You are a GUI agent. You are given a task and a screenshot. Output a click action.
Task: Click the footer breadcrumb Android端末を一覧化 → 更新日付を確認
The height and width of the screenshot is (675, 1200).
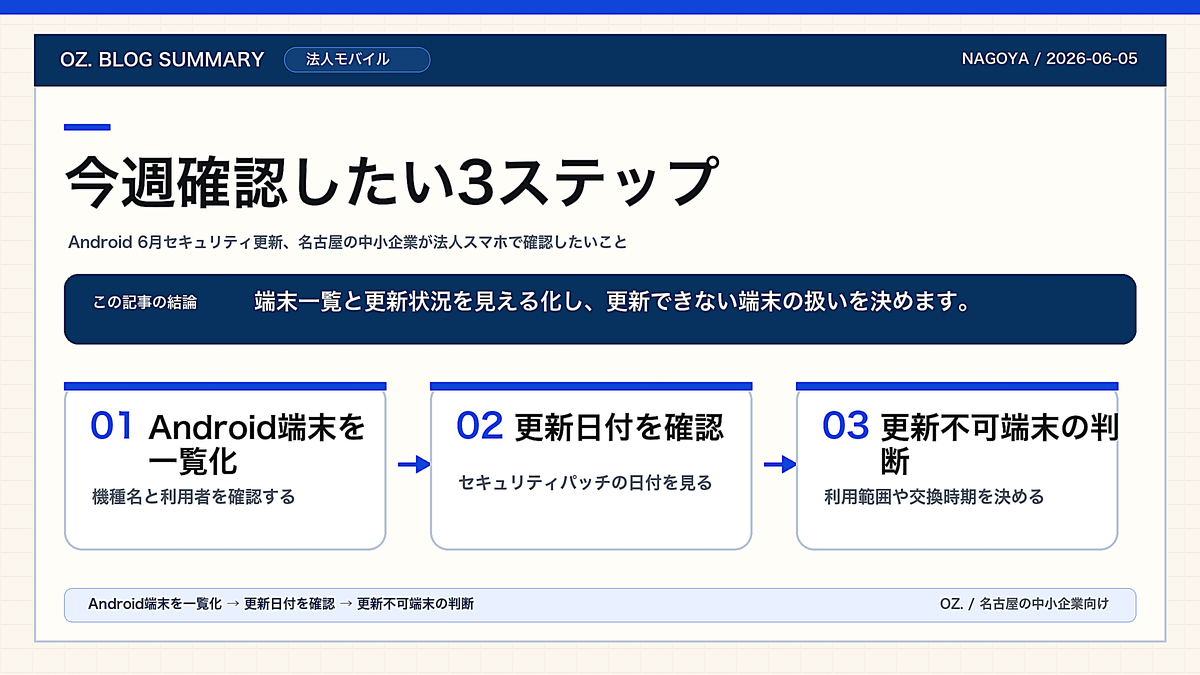coord(281,604)
